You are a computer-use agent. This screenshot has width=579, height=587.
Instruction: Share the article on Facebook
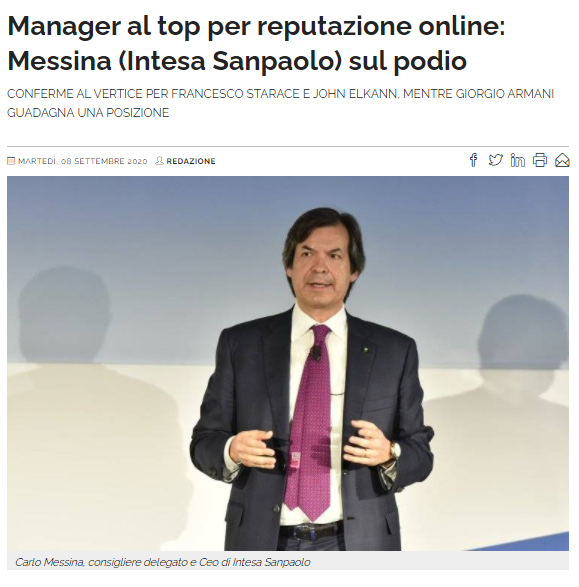(x=473, y=160)
